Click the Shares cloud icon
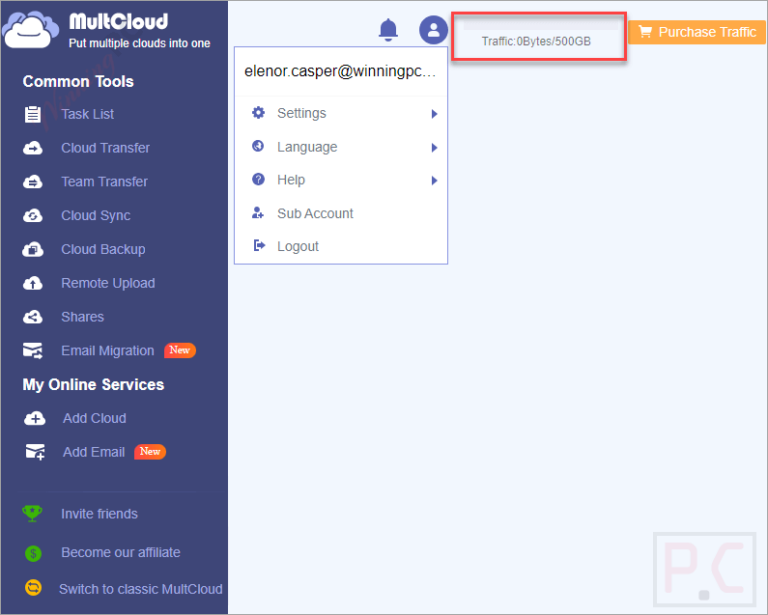This screenshot has width=768, height=615. [33, 317]
